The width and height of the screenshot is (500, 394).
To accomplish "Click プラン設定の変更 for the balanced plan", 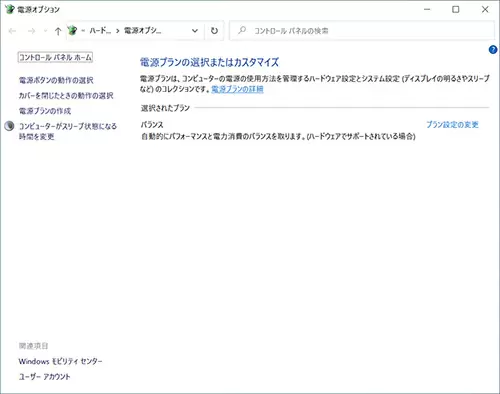I will (452, 125).
